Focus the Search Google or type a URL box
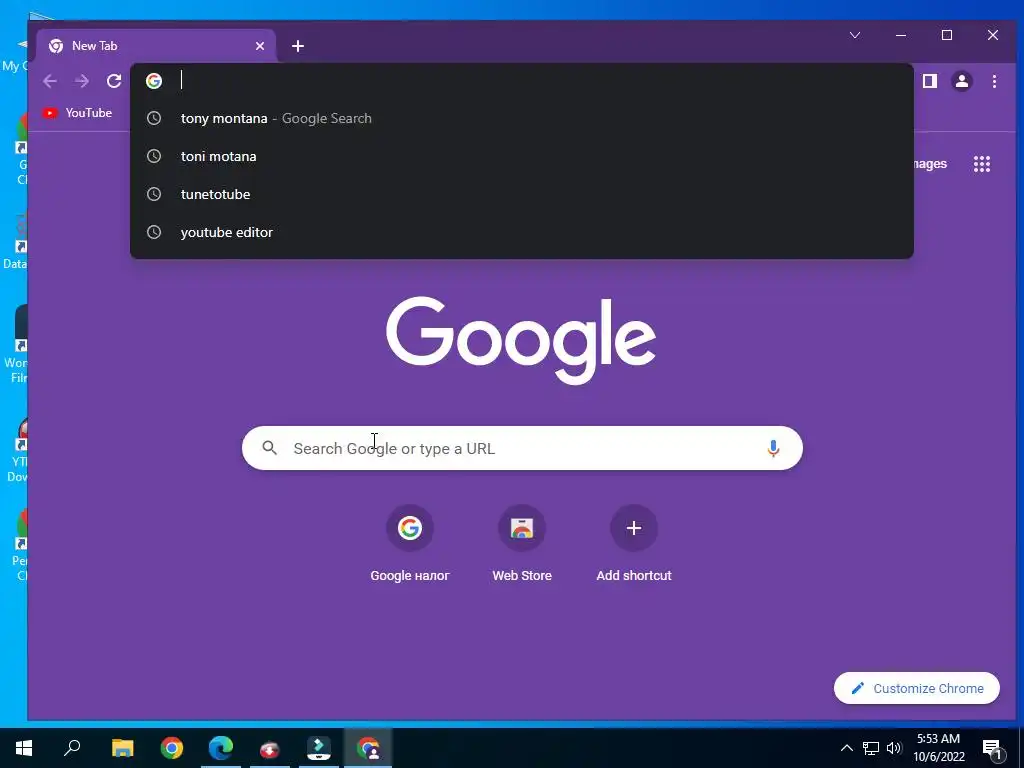1024x768 pixels. 522,448
